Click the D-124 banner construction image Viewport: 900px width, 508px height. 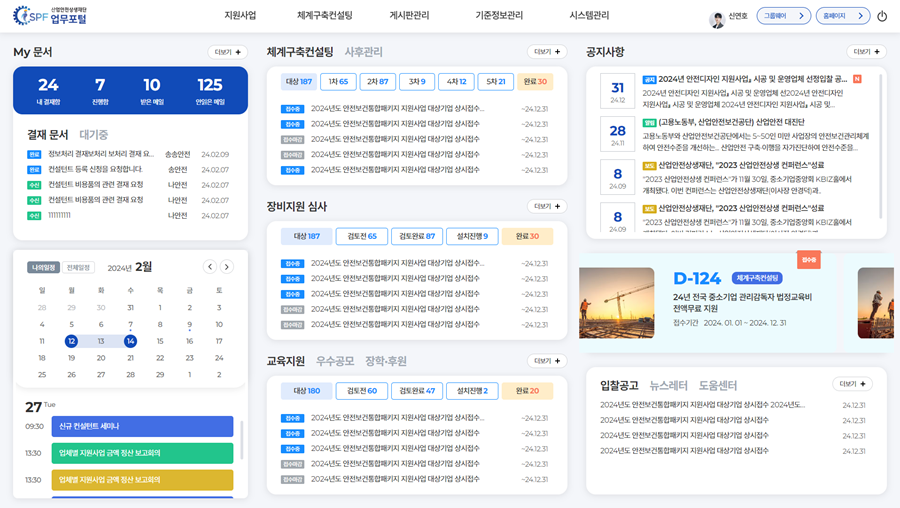pyautogui.click(x=616, y=302)
